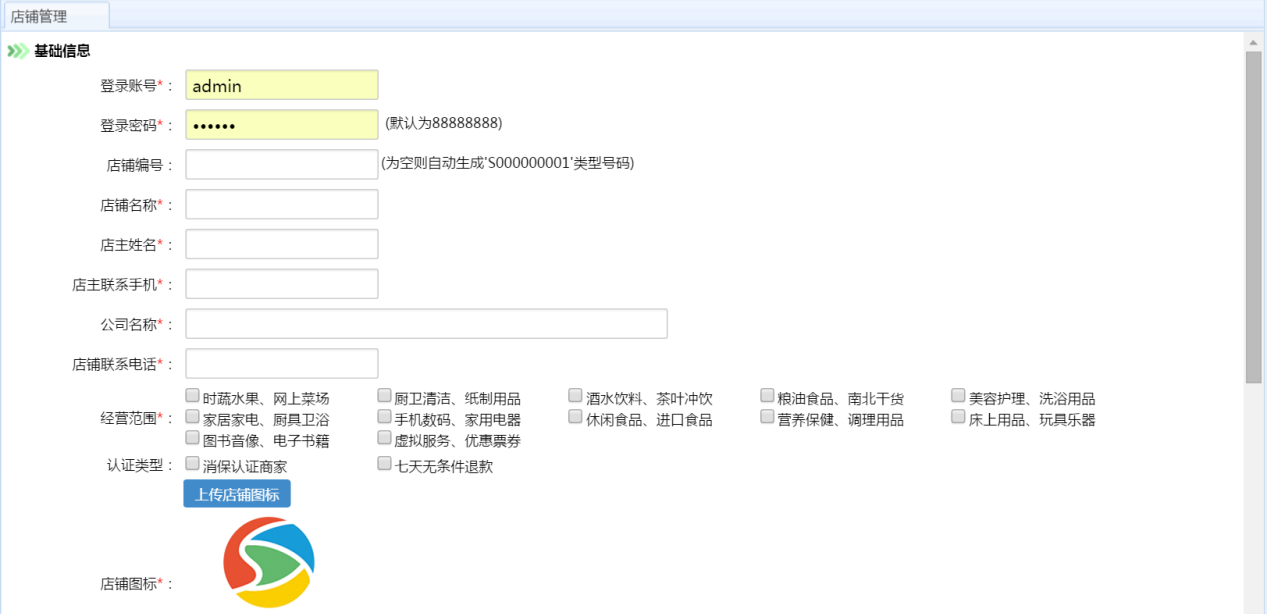
Task: Click the vertical scrollbar thumb
Action: [x=1254, y=215]
